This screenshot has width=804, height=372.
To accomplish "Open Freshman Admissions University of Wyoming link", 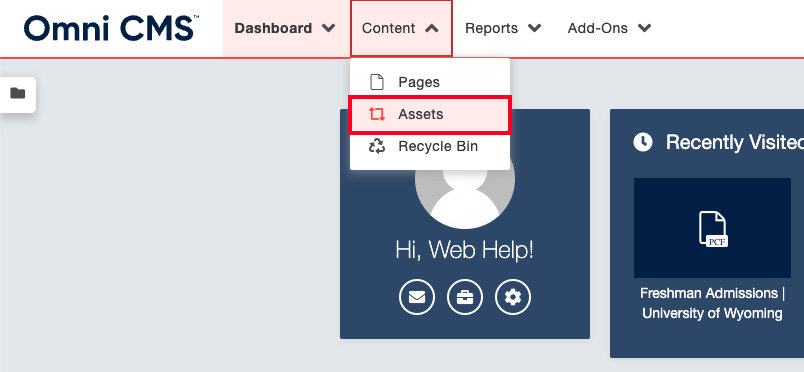I will pyautogui.click(x=712, y=303).
